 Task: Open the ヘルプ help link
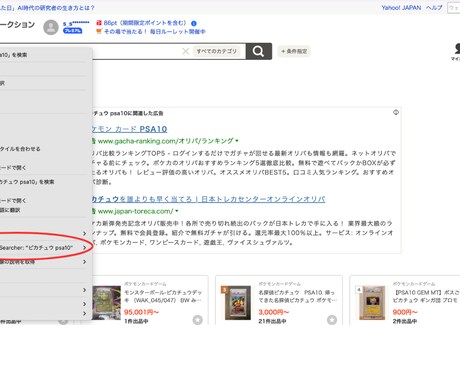click(434, 7)
